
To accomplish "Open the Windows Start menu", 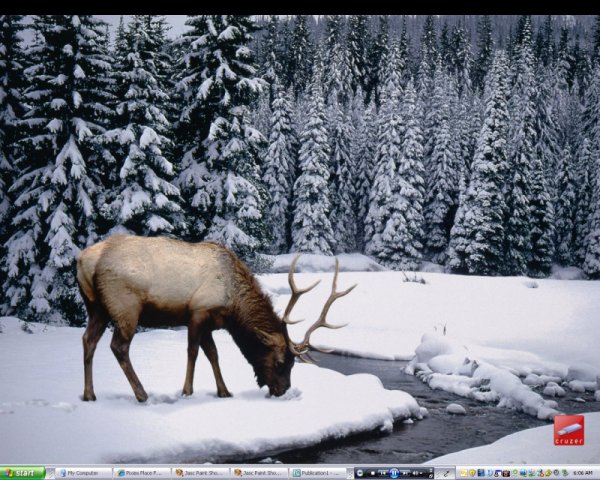I will click(x=22, y=473).
